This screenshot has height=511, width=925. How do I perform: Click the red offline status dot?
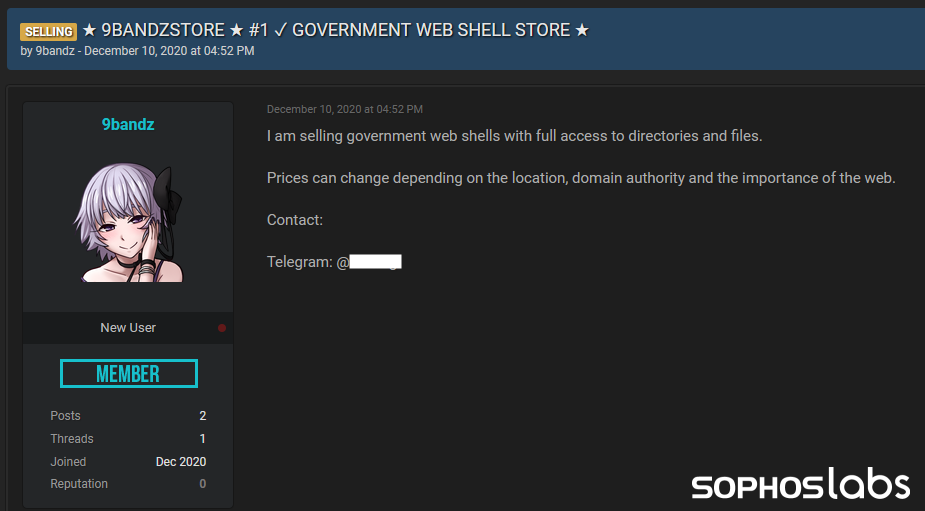tap(222, 328)
